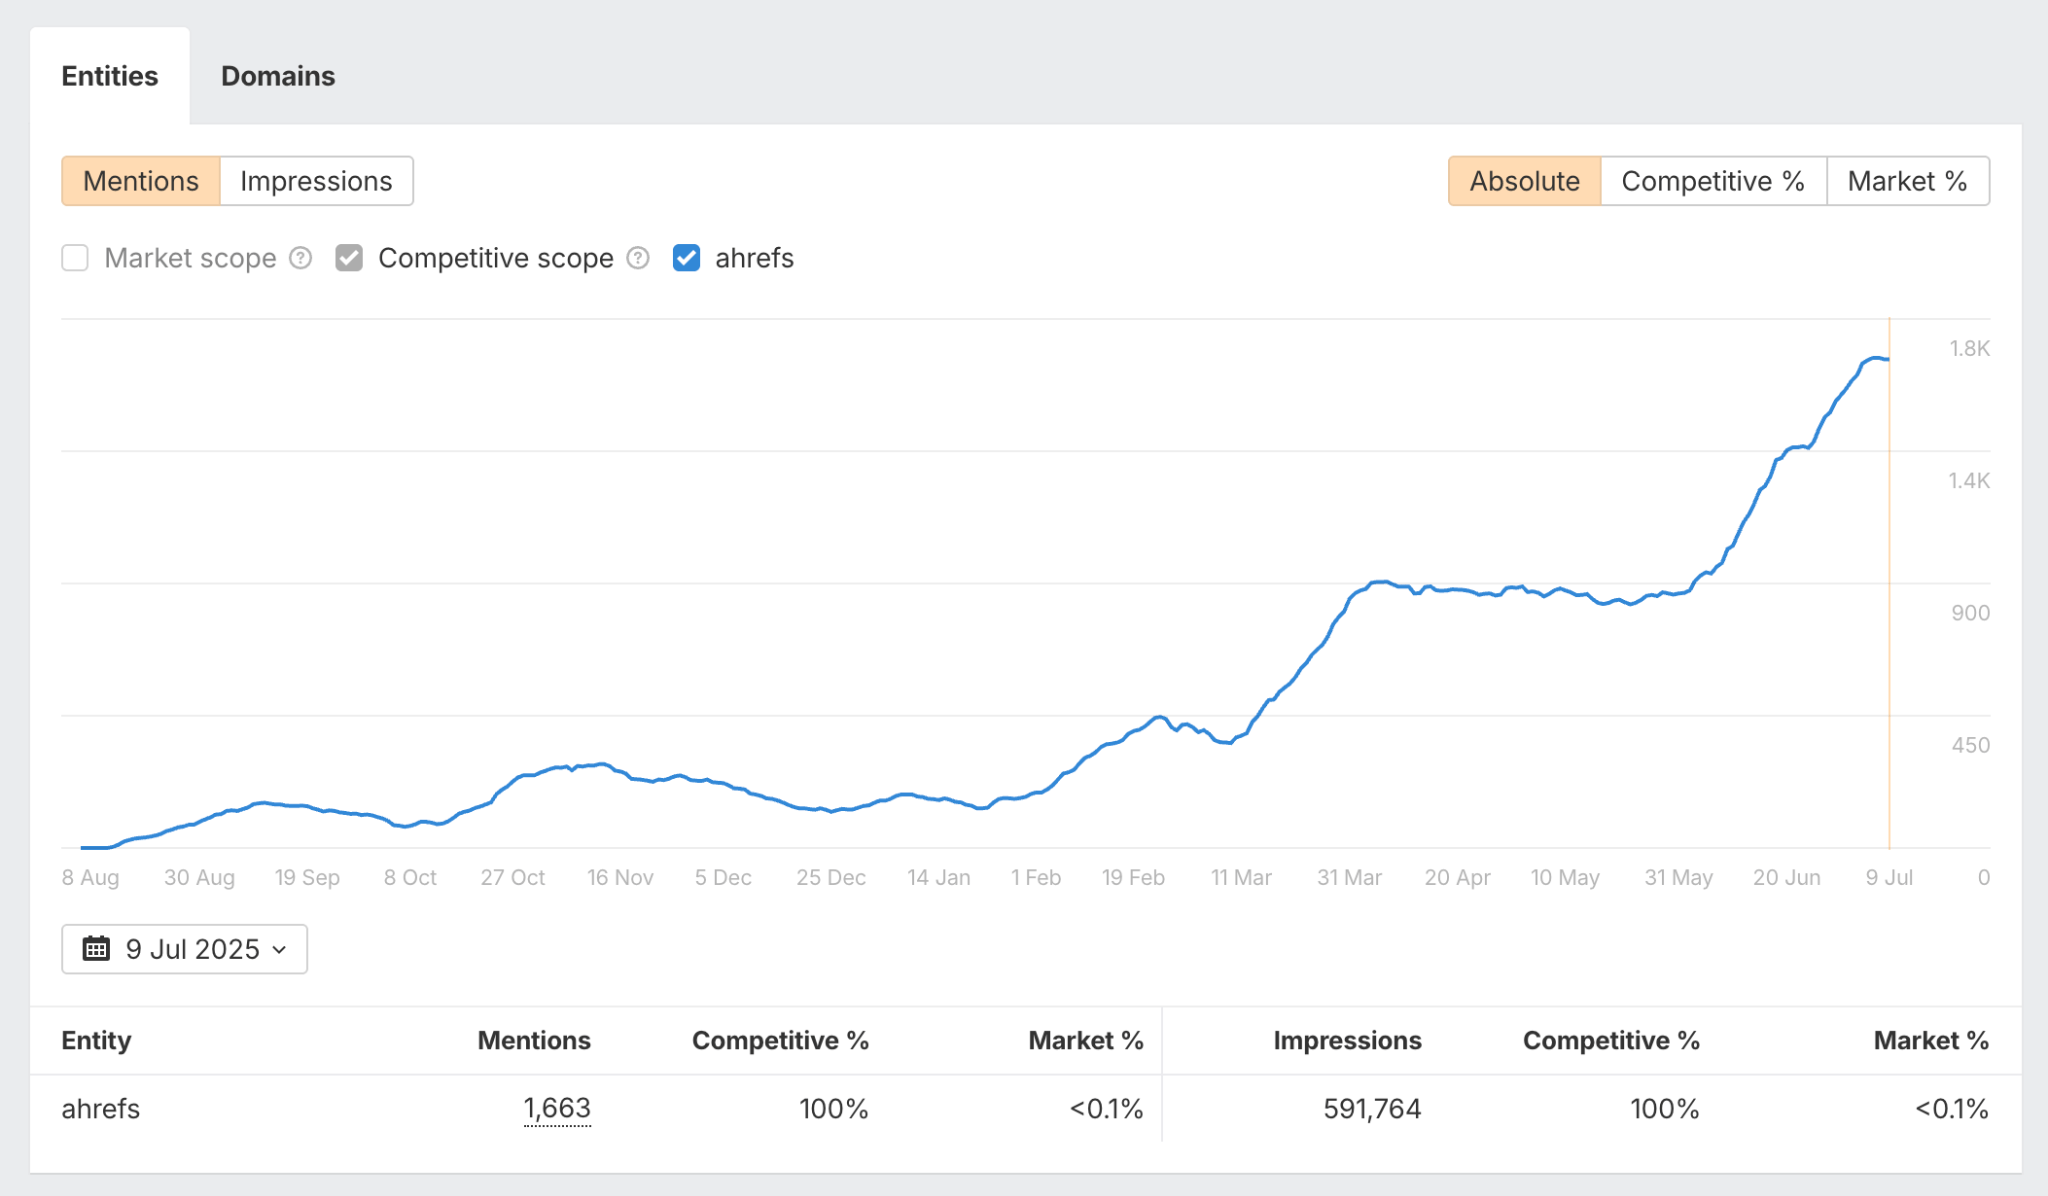
Task: Disable the ahrefs entity checkbox
Action: [686, 258]
